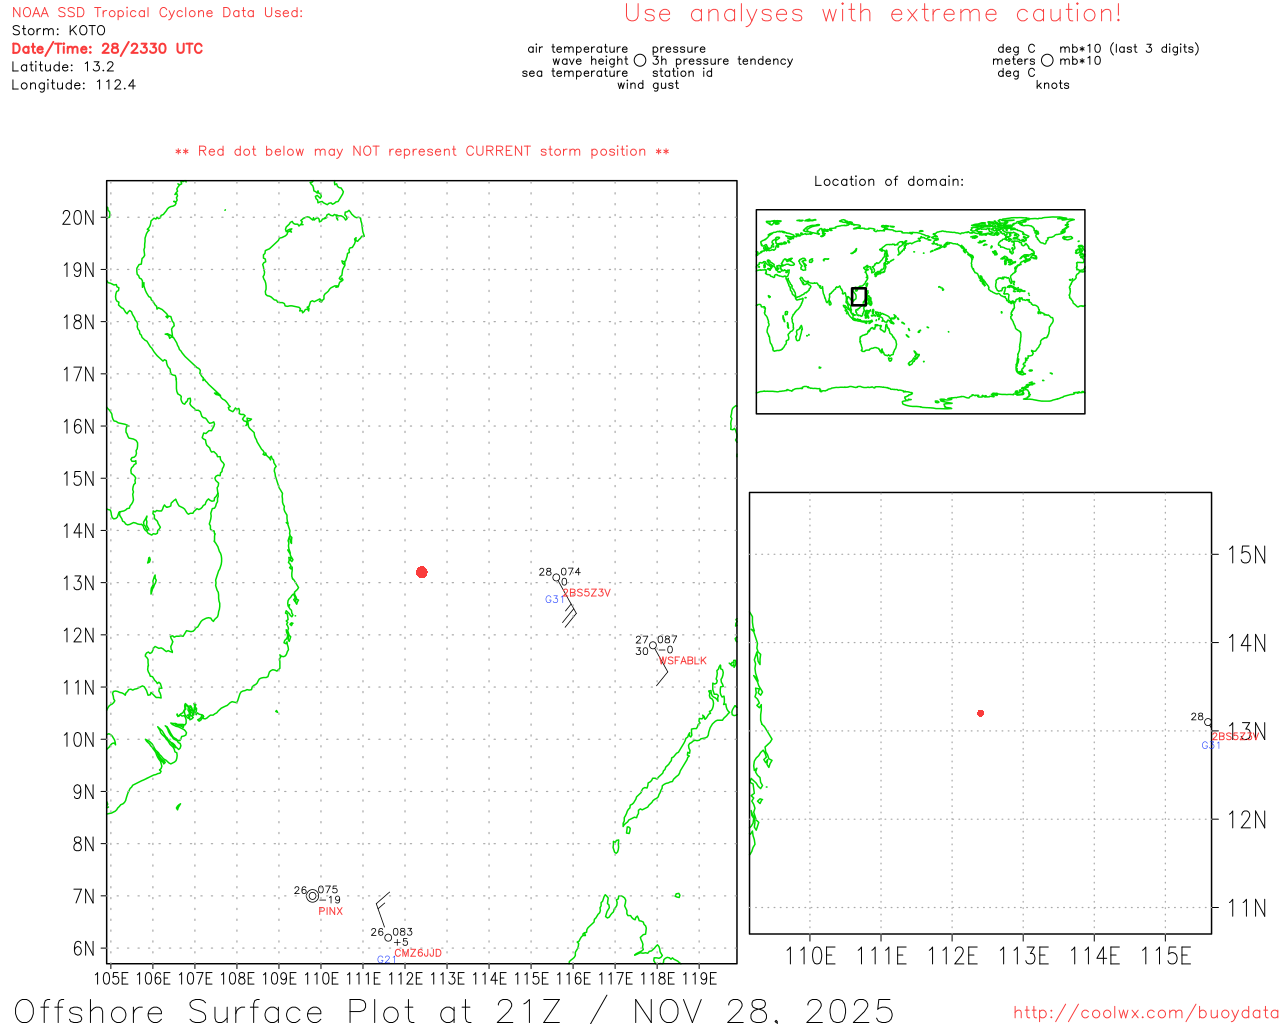Image resolution: width=1280 pixels, height=1024 pixels.
Task: Click the 'Latitude: 13.2' text
Action: pos(63,67)
